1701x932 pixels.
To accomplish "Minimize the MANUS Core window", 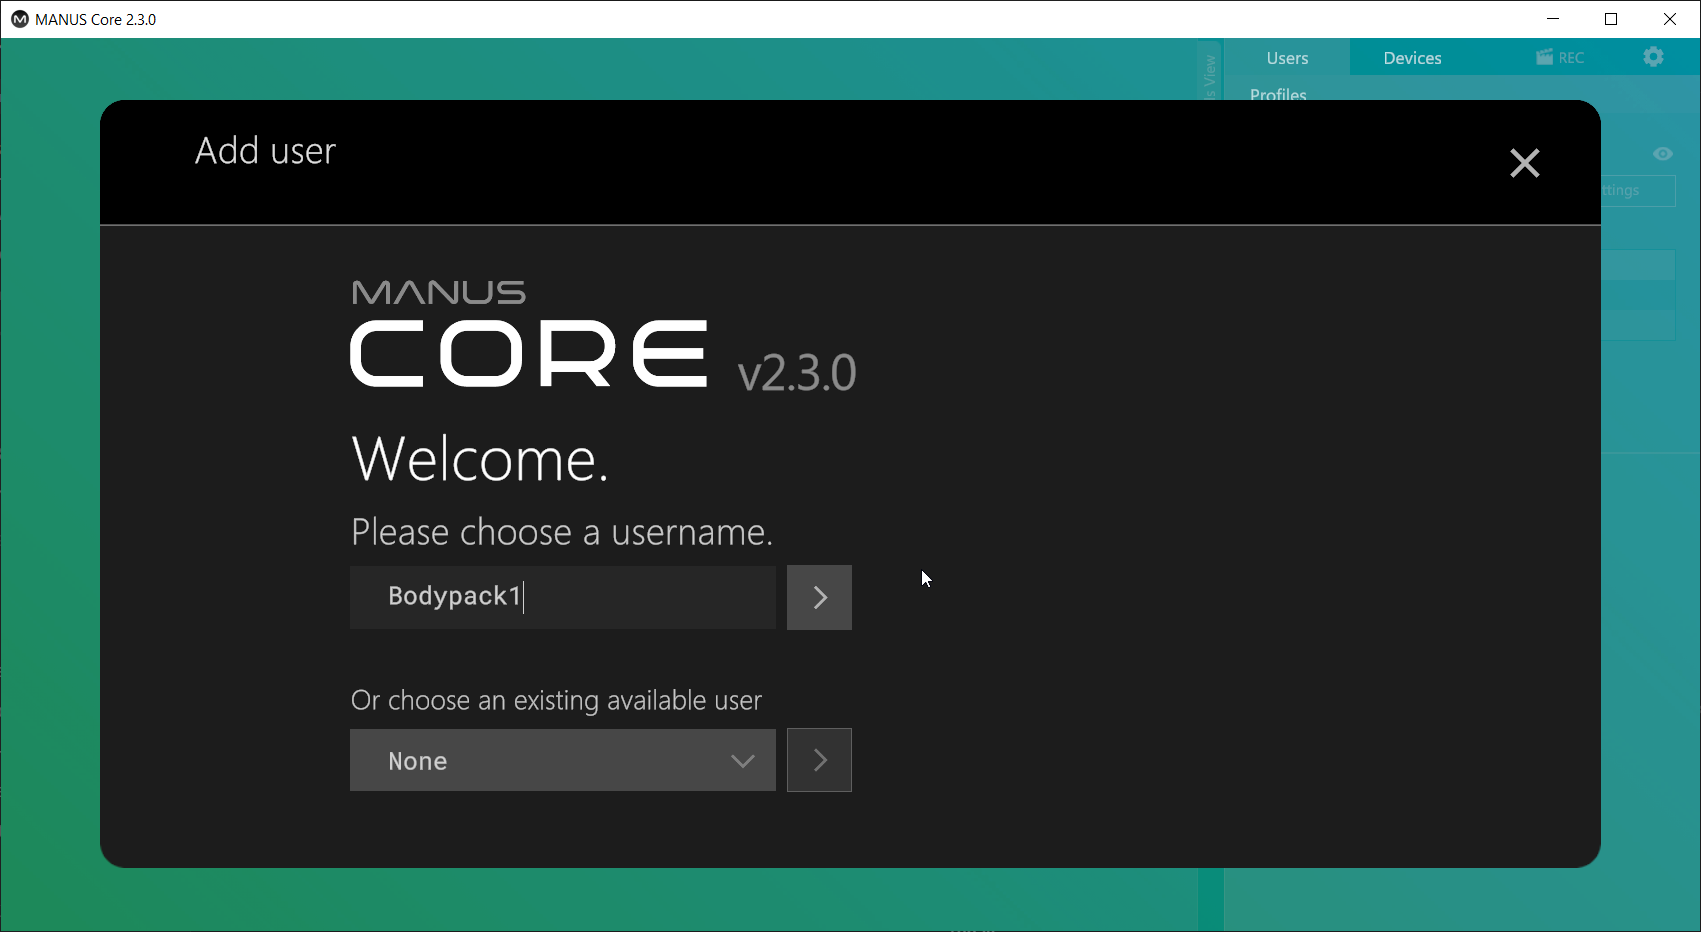I will pos(1553,19).
